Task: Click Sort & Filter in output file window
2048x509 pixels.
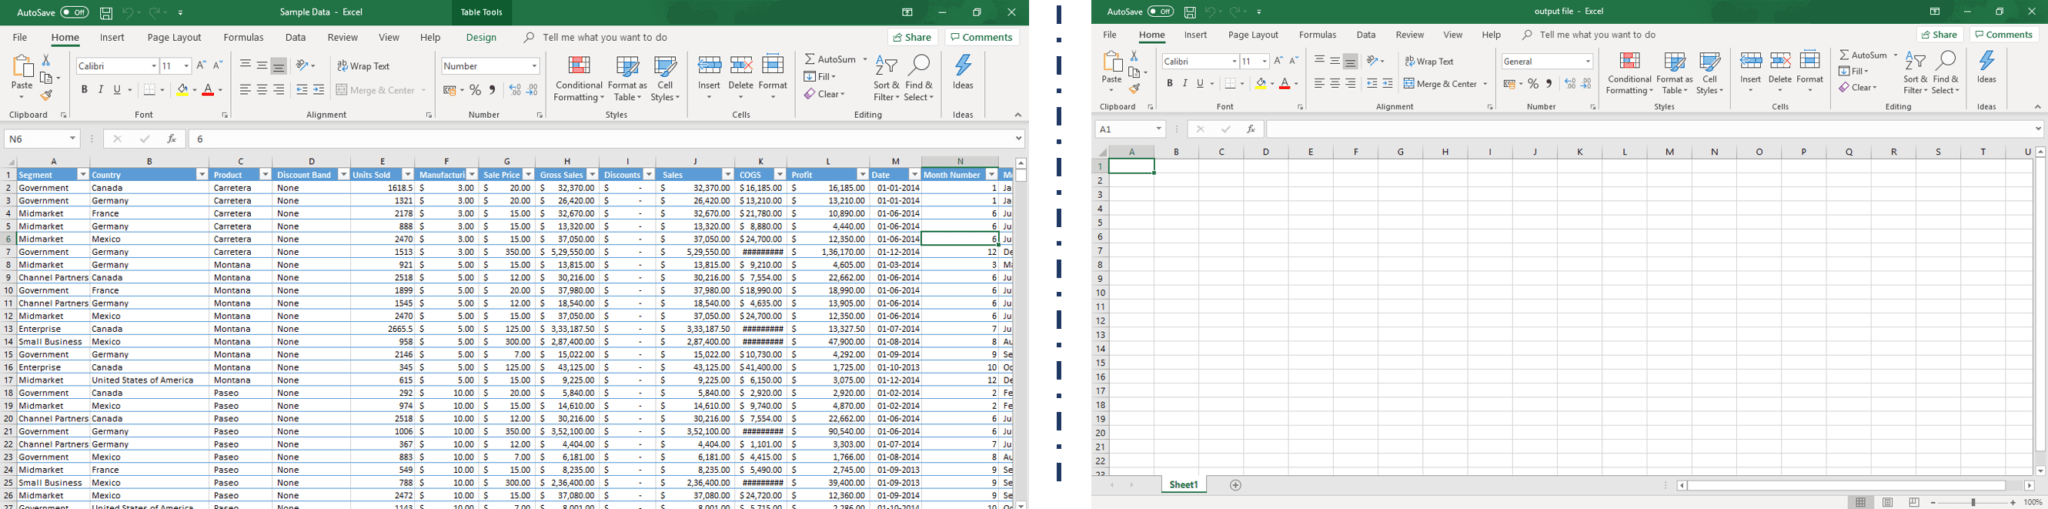Action: coord(1915,73)
